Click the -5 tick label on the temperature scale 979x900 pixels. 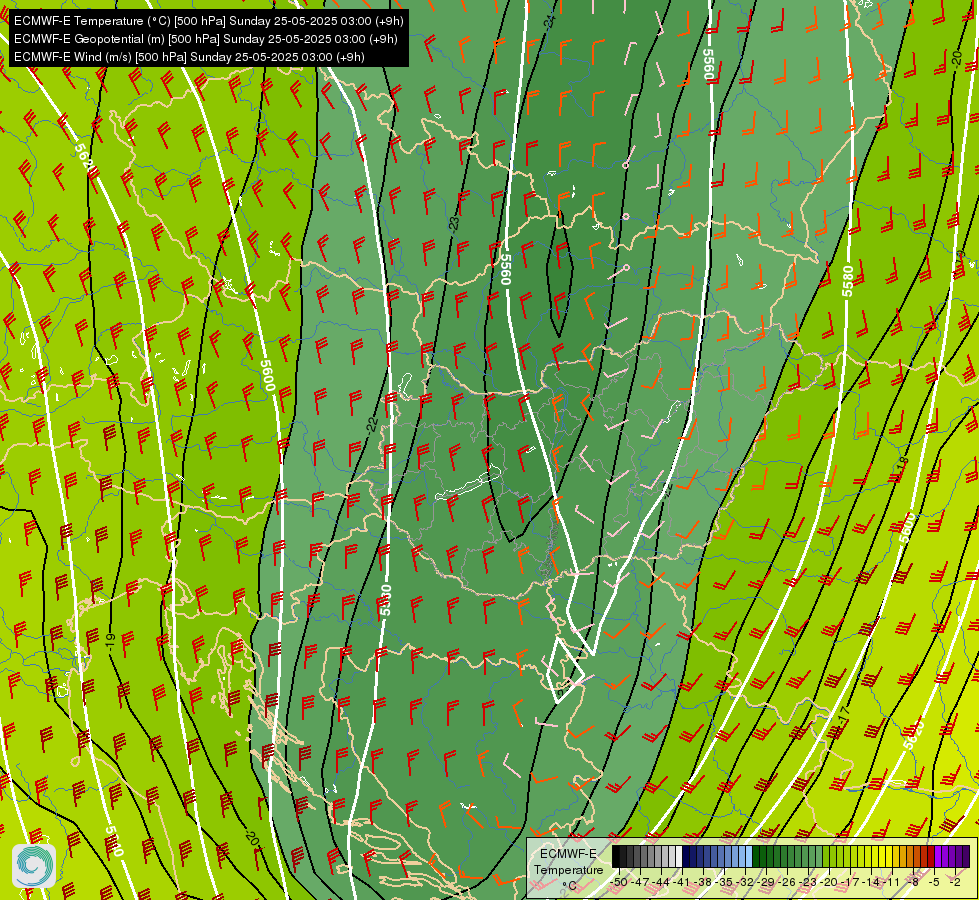(x=933, y=882)
